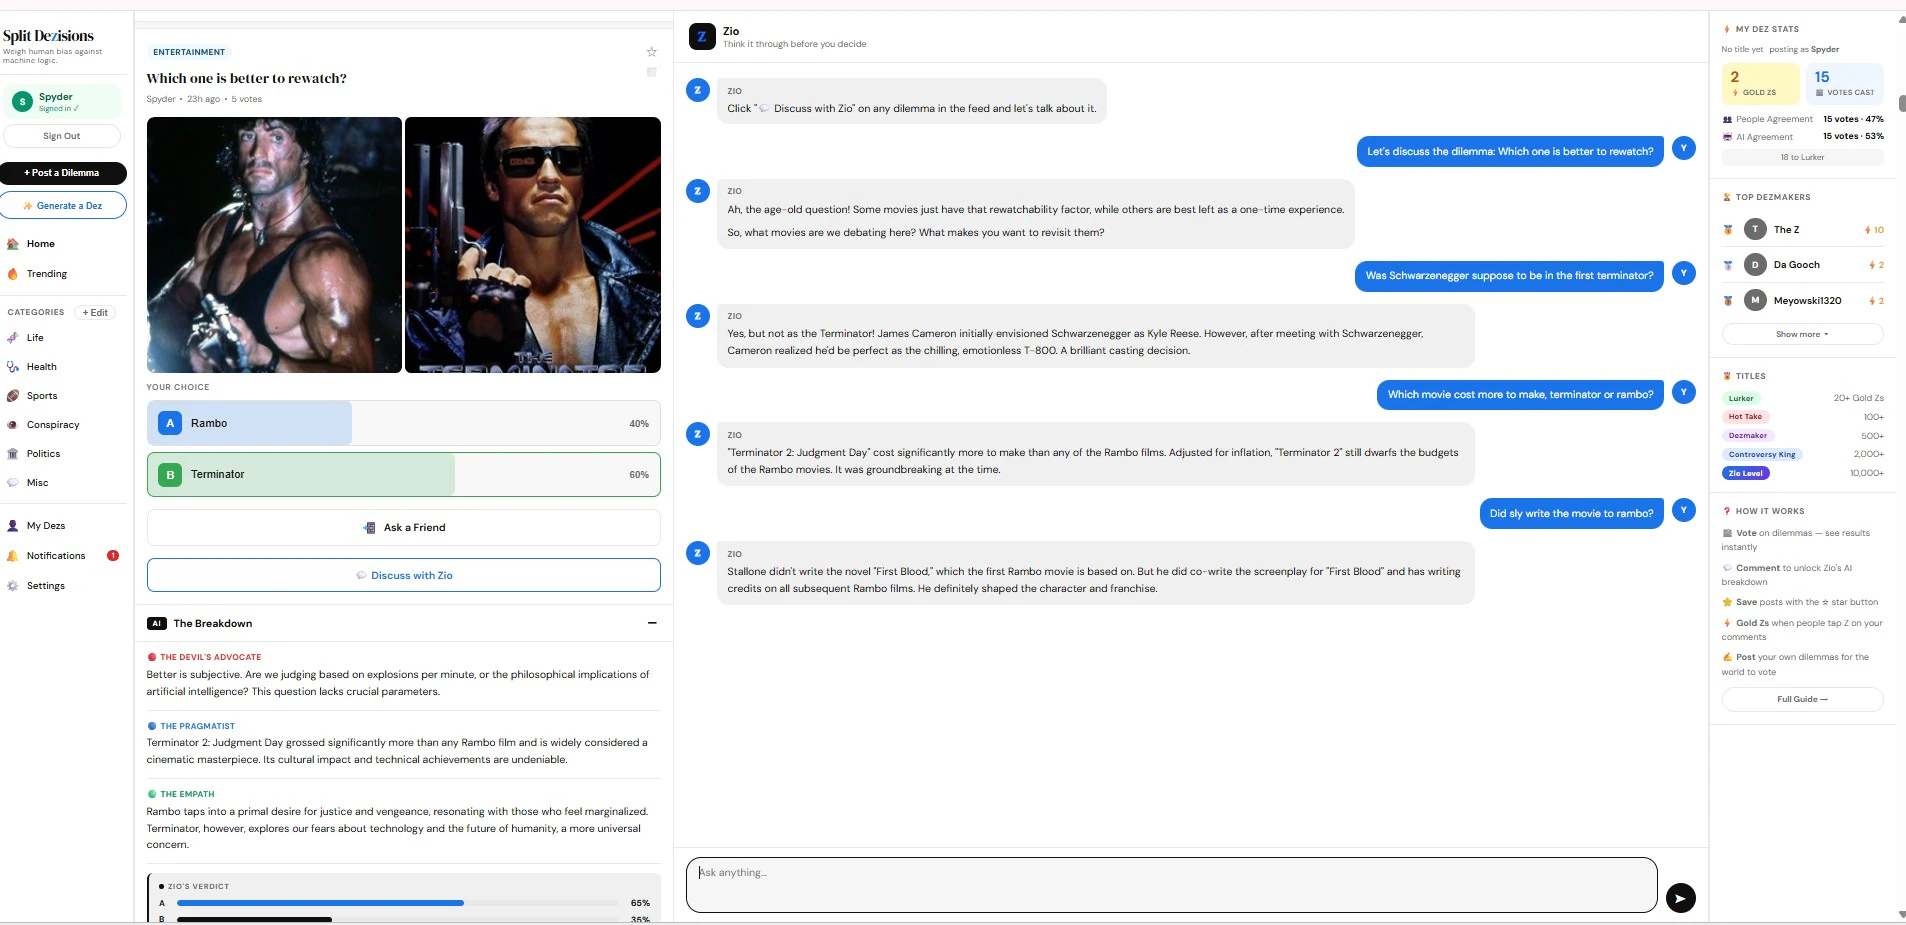The image size is (1906, 925).
Task: Click the right-edge page scrollbar
Action: click(x=1901, y=104)
